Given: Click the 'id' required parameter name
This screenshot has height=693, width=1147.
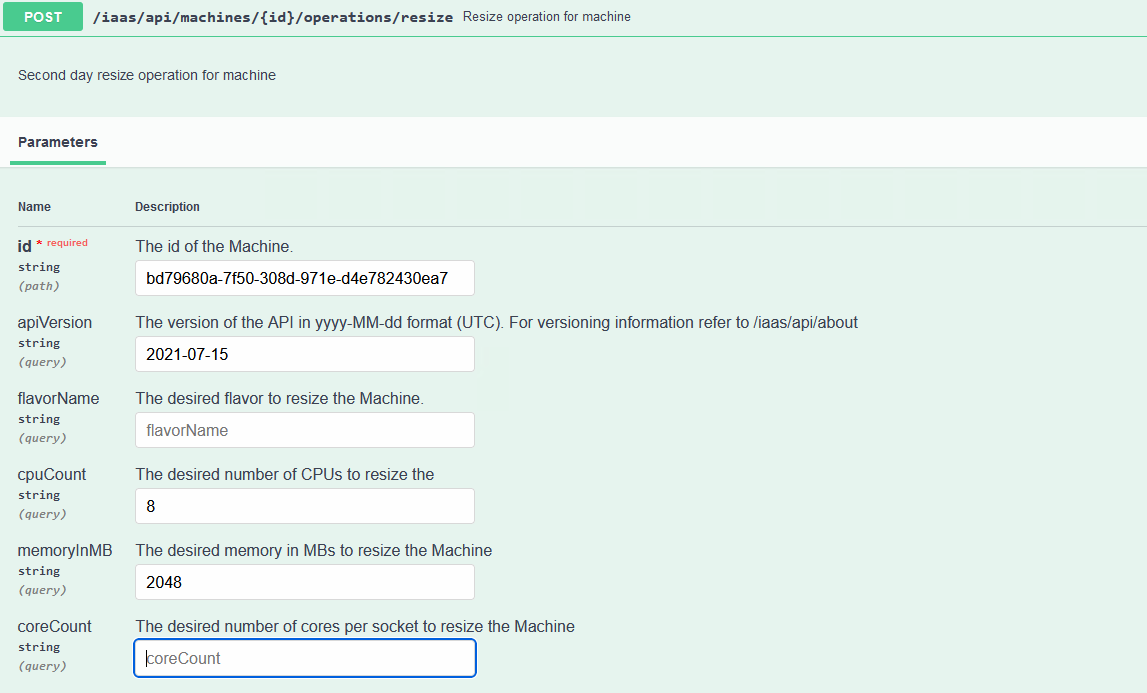Looking at the screenshot, I should click(x=25, y=246).
